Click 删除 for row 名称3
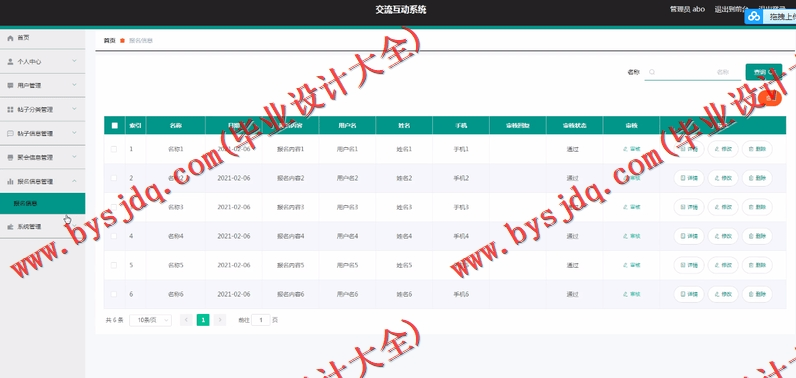Image resolution: width=796 pixels, height=378 pixels. 757,207
